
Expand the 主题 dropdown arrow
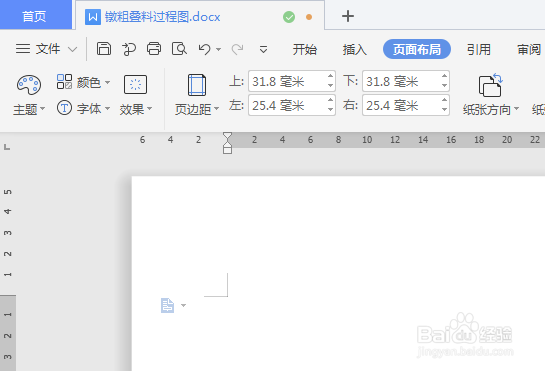[x=42, y=109]
